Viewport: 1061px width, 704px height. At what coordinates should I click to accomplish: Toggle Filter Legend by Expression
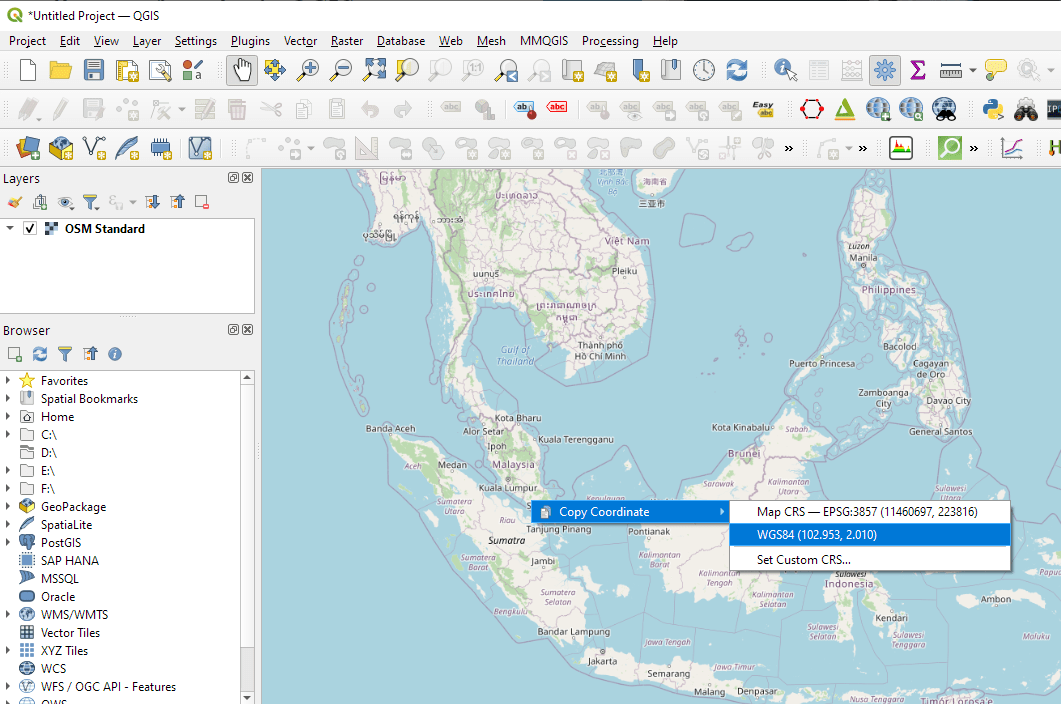pyautogui.click(x=90, y=202)
